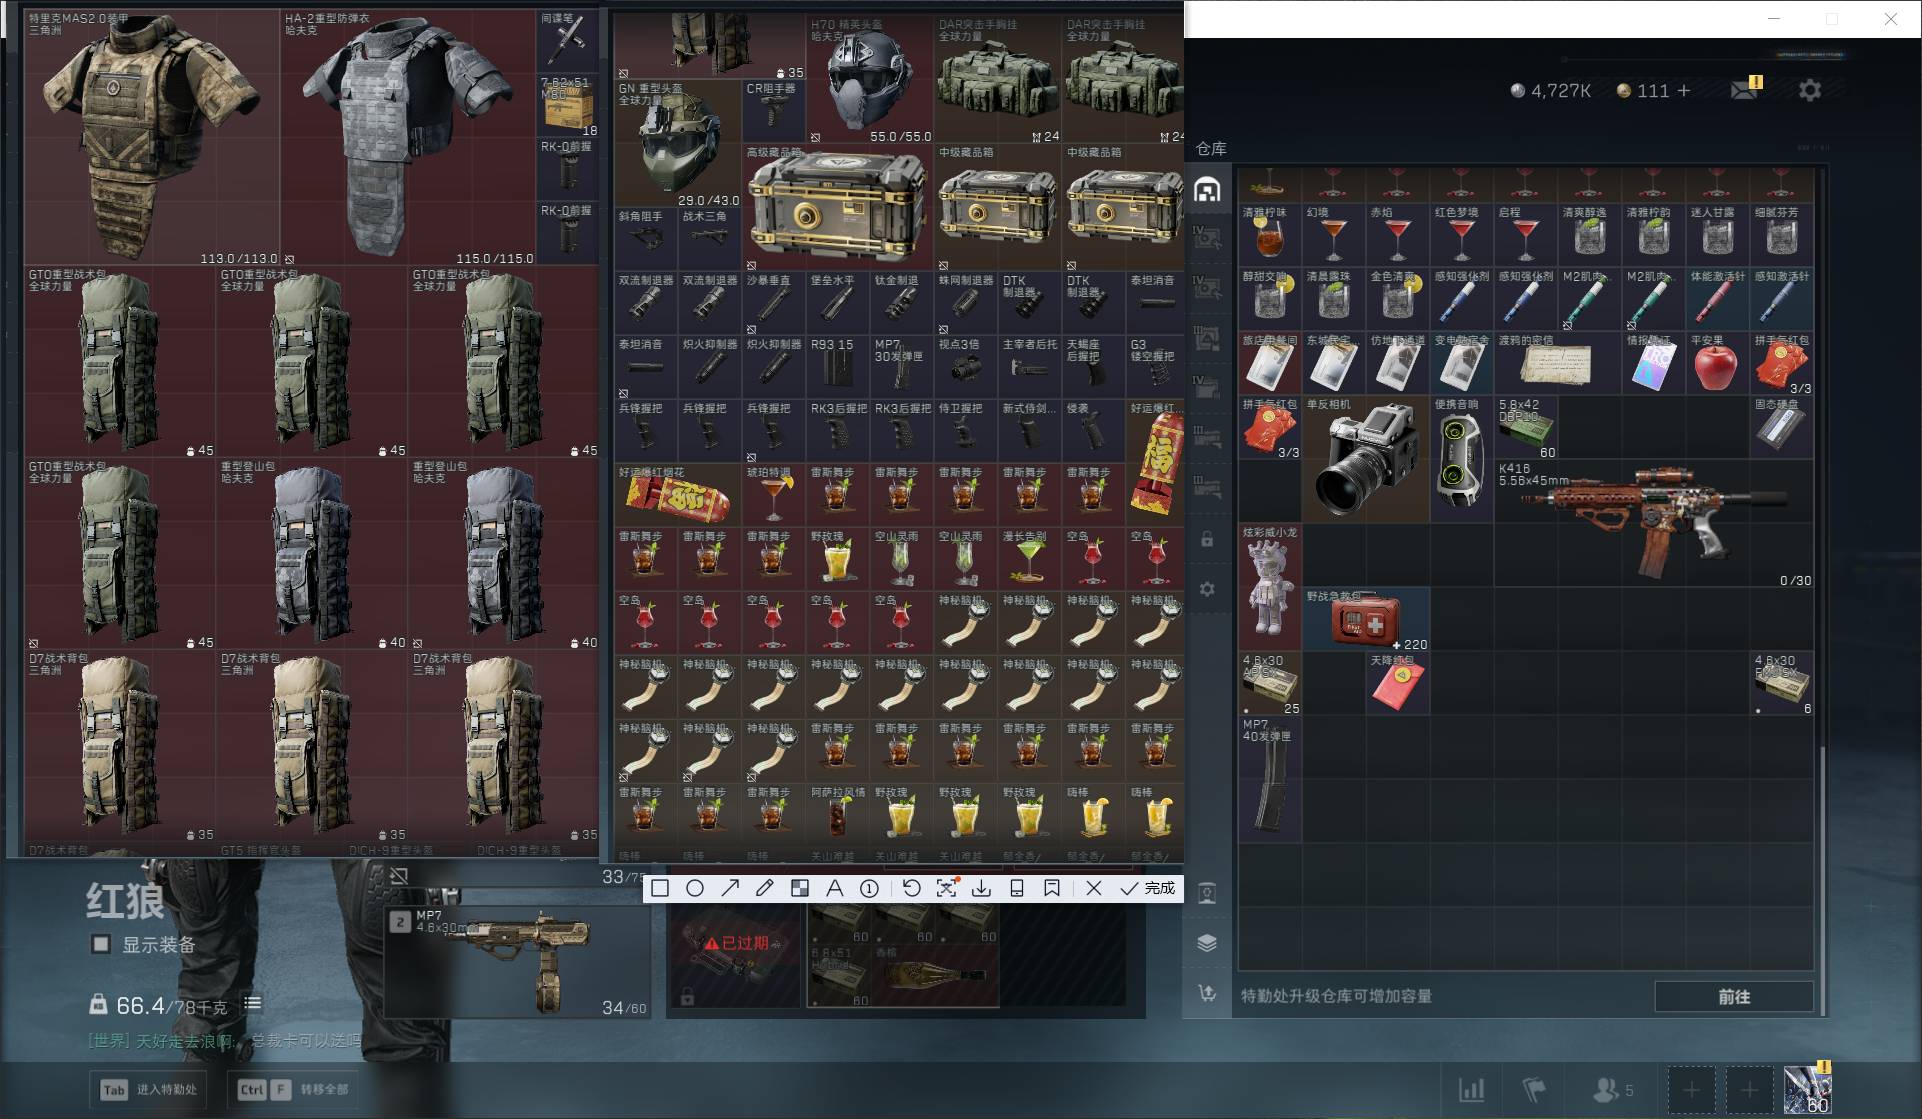Tick the 显示装备 checkbox
The height and width of the screenshot is (1119, 1922).
click(101, 944)
